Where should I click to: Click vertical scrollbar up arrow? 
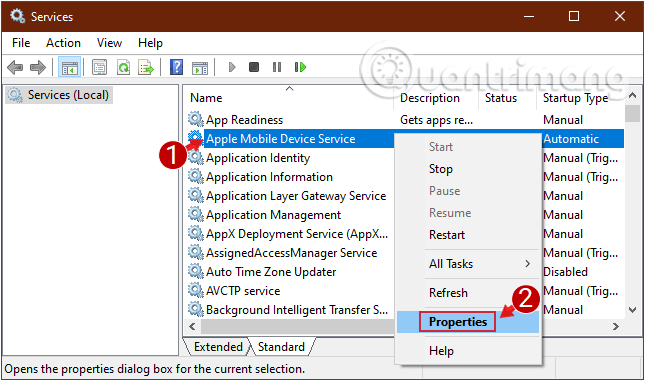pyautogui.click(x=633, y=95)
